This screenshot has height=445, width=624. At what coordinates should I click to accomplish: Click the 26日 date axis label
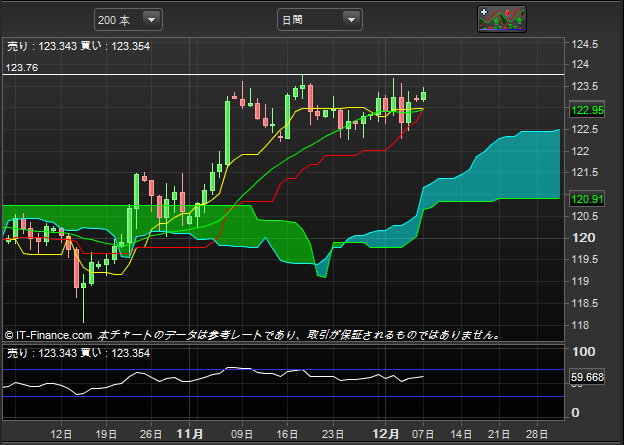point(152,434)
